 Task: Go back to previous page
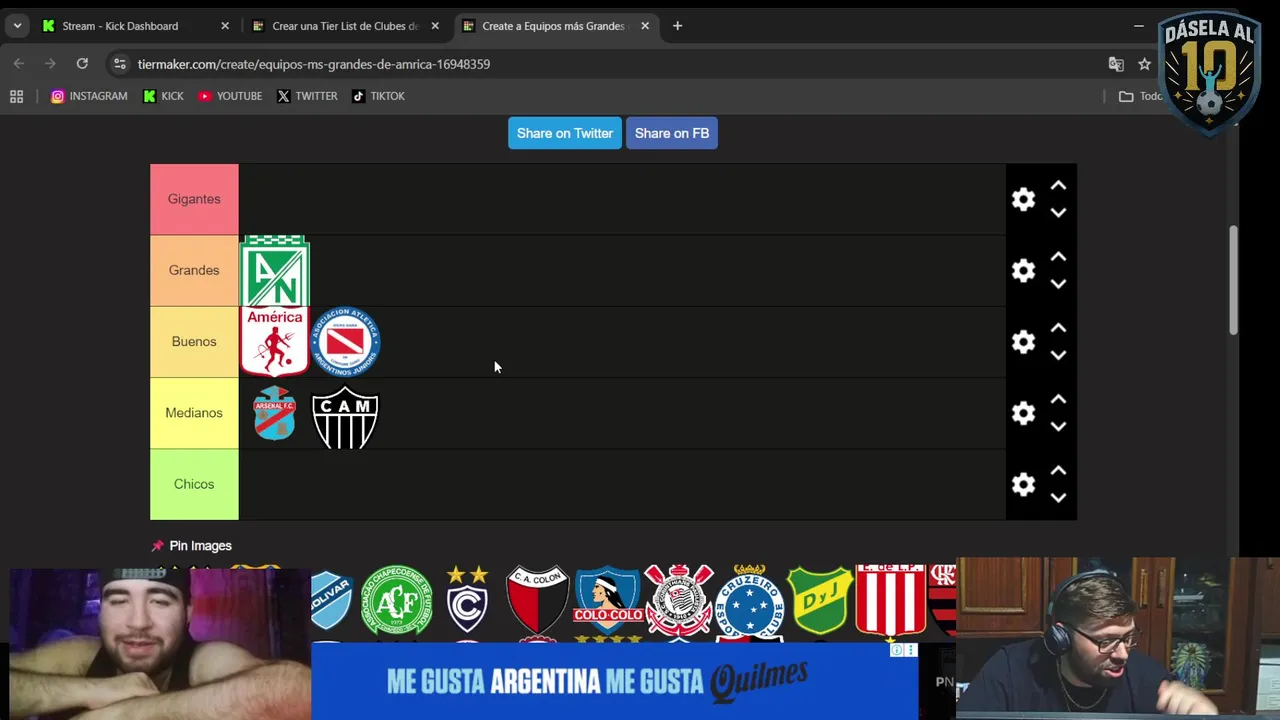pos(19,64)
